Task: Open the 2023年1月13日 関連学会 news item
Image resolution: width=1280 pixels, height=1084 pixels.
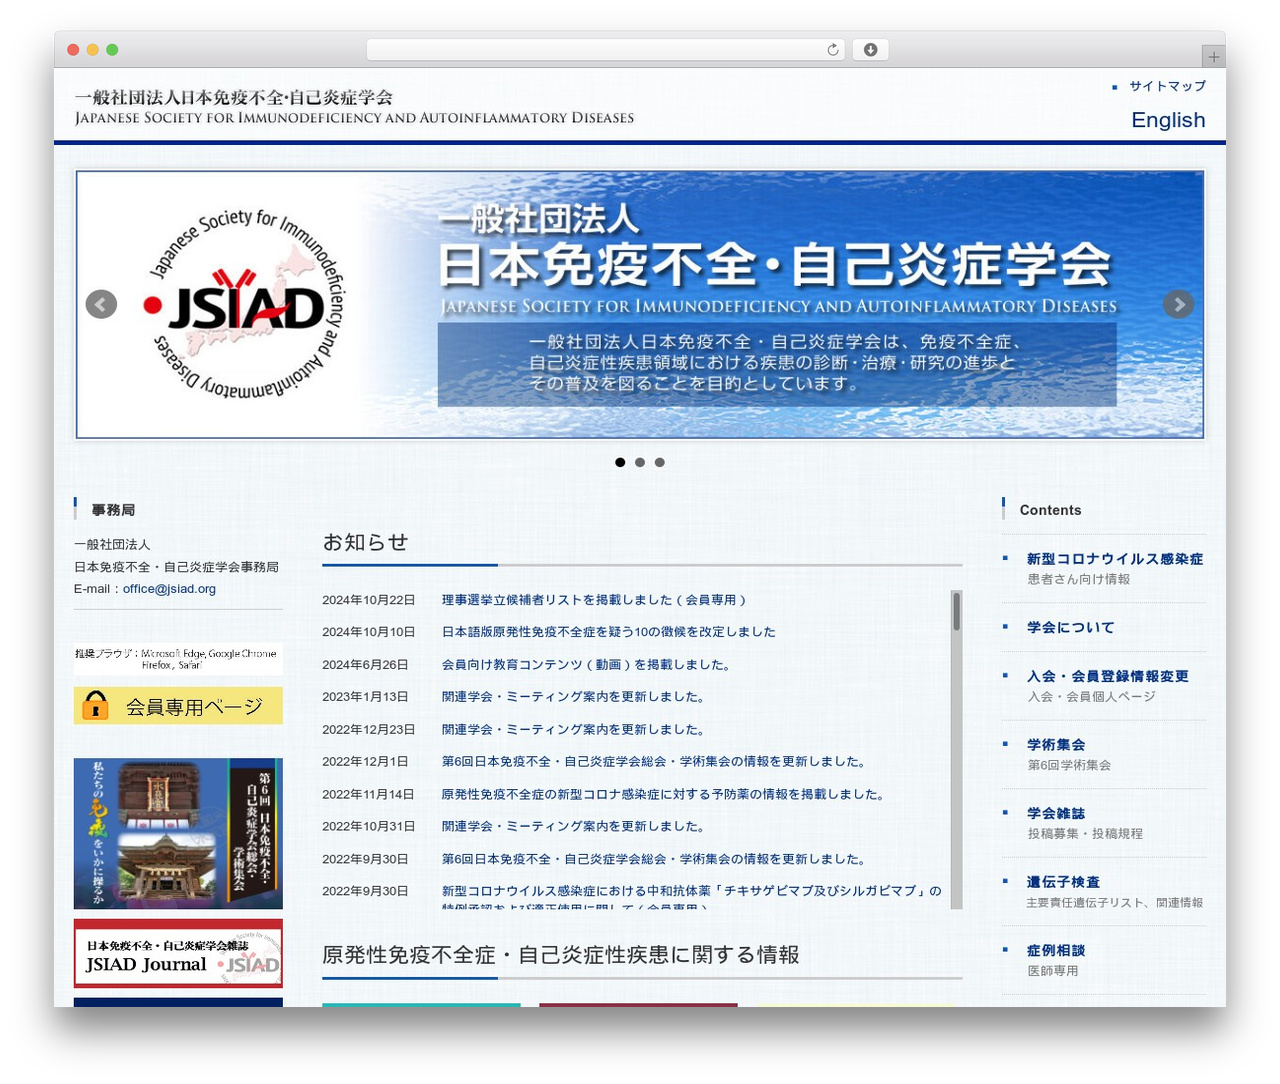Action: click(574, 697)
